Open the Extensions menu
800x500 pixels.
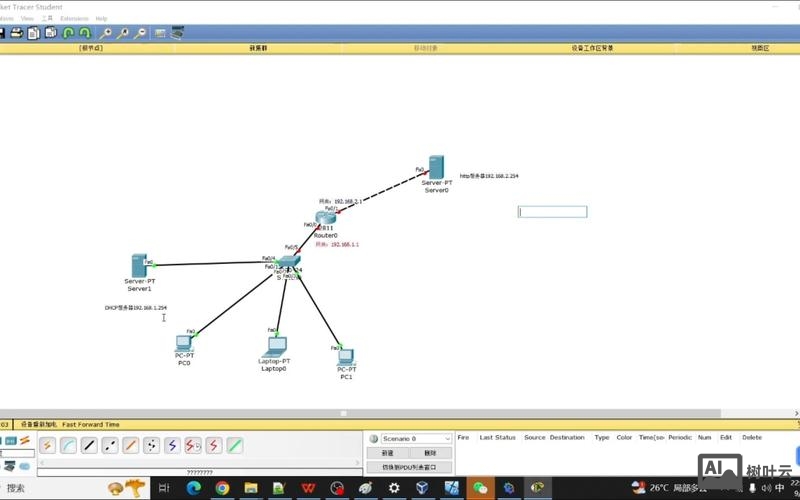click(x=74, y=18)
